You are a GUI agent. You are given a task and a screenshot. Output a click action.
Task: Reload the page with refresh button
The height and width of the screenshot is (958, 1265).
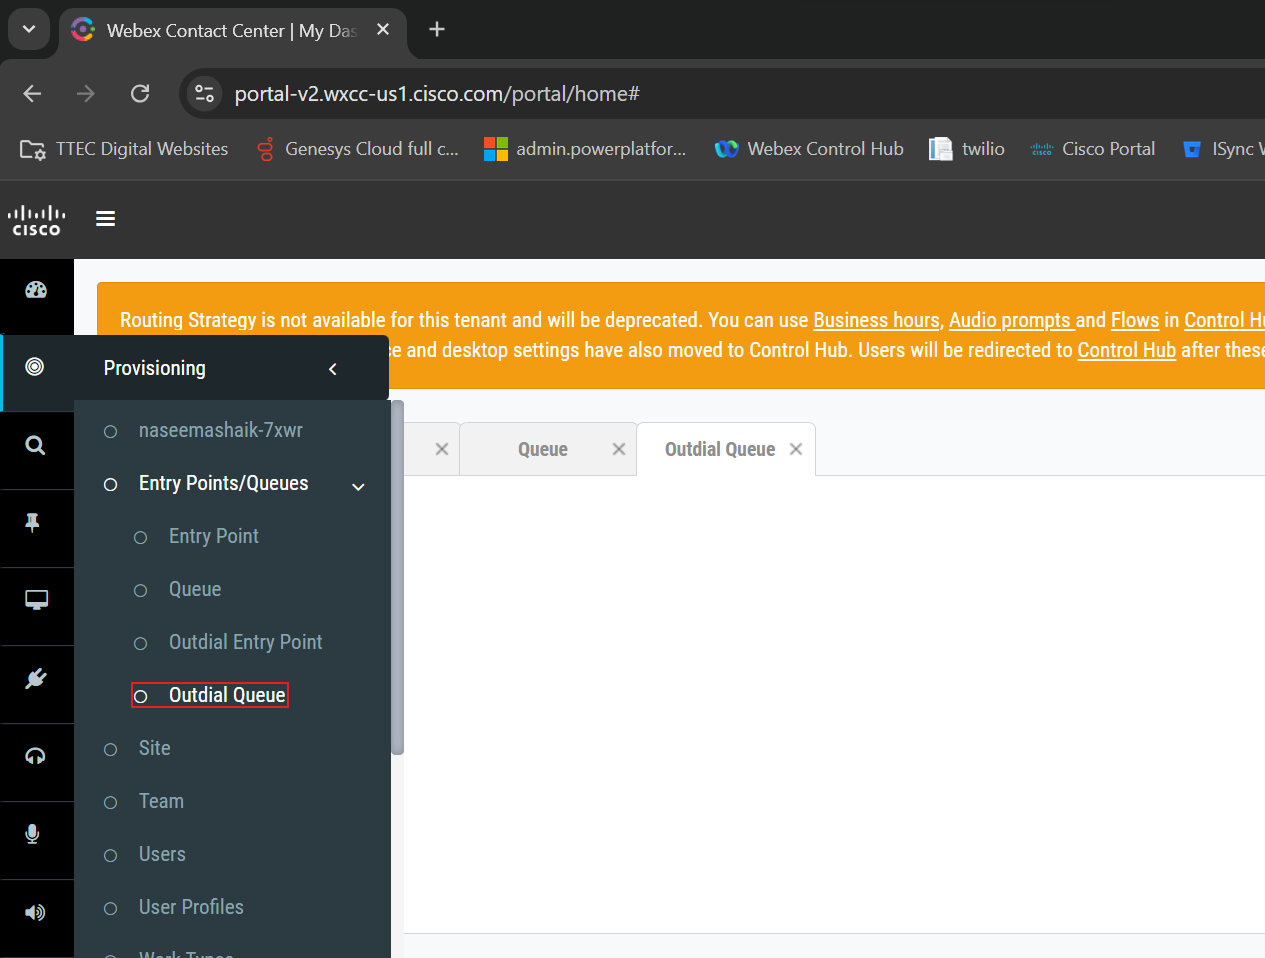pyautogui.click(x=140, y=93)
